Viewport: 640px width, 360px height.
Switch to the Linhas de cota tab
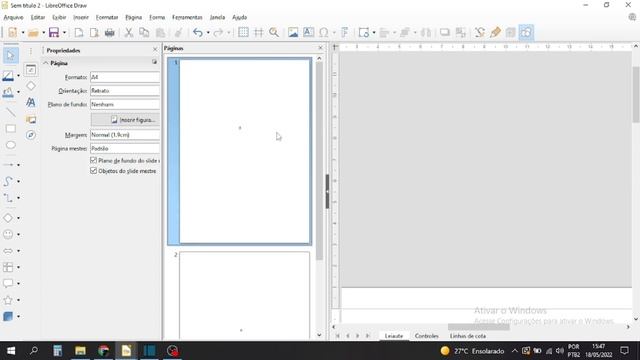coord(468,336)
